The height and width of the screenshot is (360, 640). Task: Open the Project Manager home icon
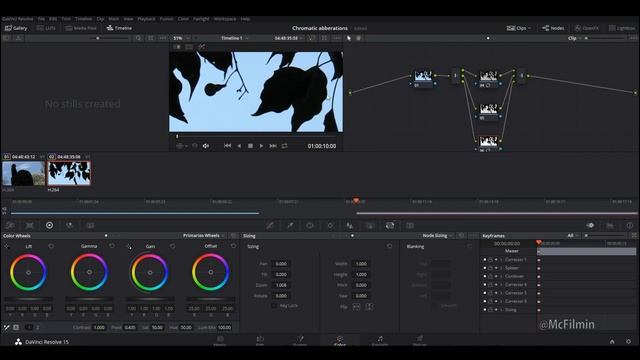click(x=612, y=342)
